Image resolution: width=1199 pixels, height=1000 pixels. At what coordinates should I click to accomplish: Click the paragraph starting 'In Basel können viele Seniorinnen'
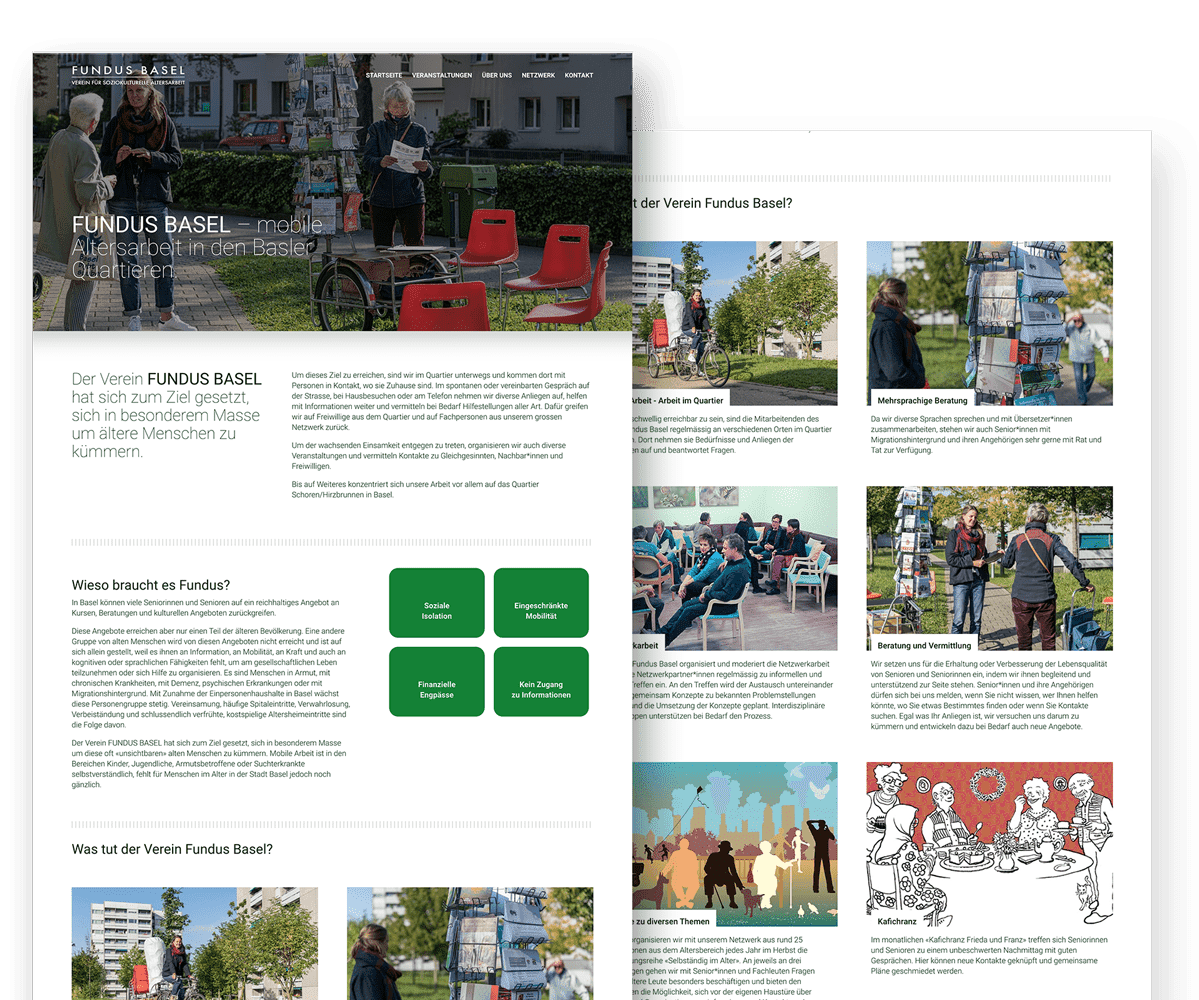pos(206,608)
